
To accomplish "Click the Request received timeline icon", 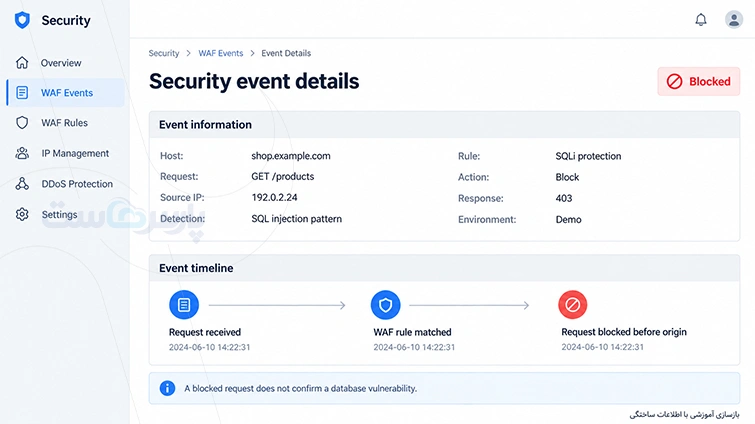I will point(184,305).
